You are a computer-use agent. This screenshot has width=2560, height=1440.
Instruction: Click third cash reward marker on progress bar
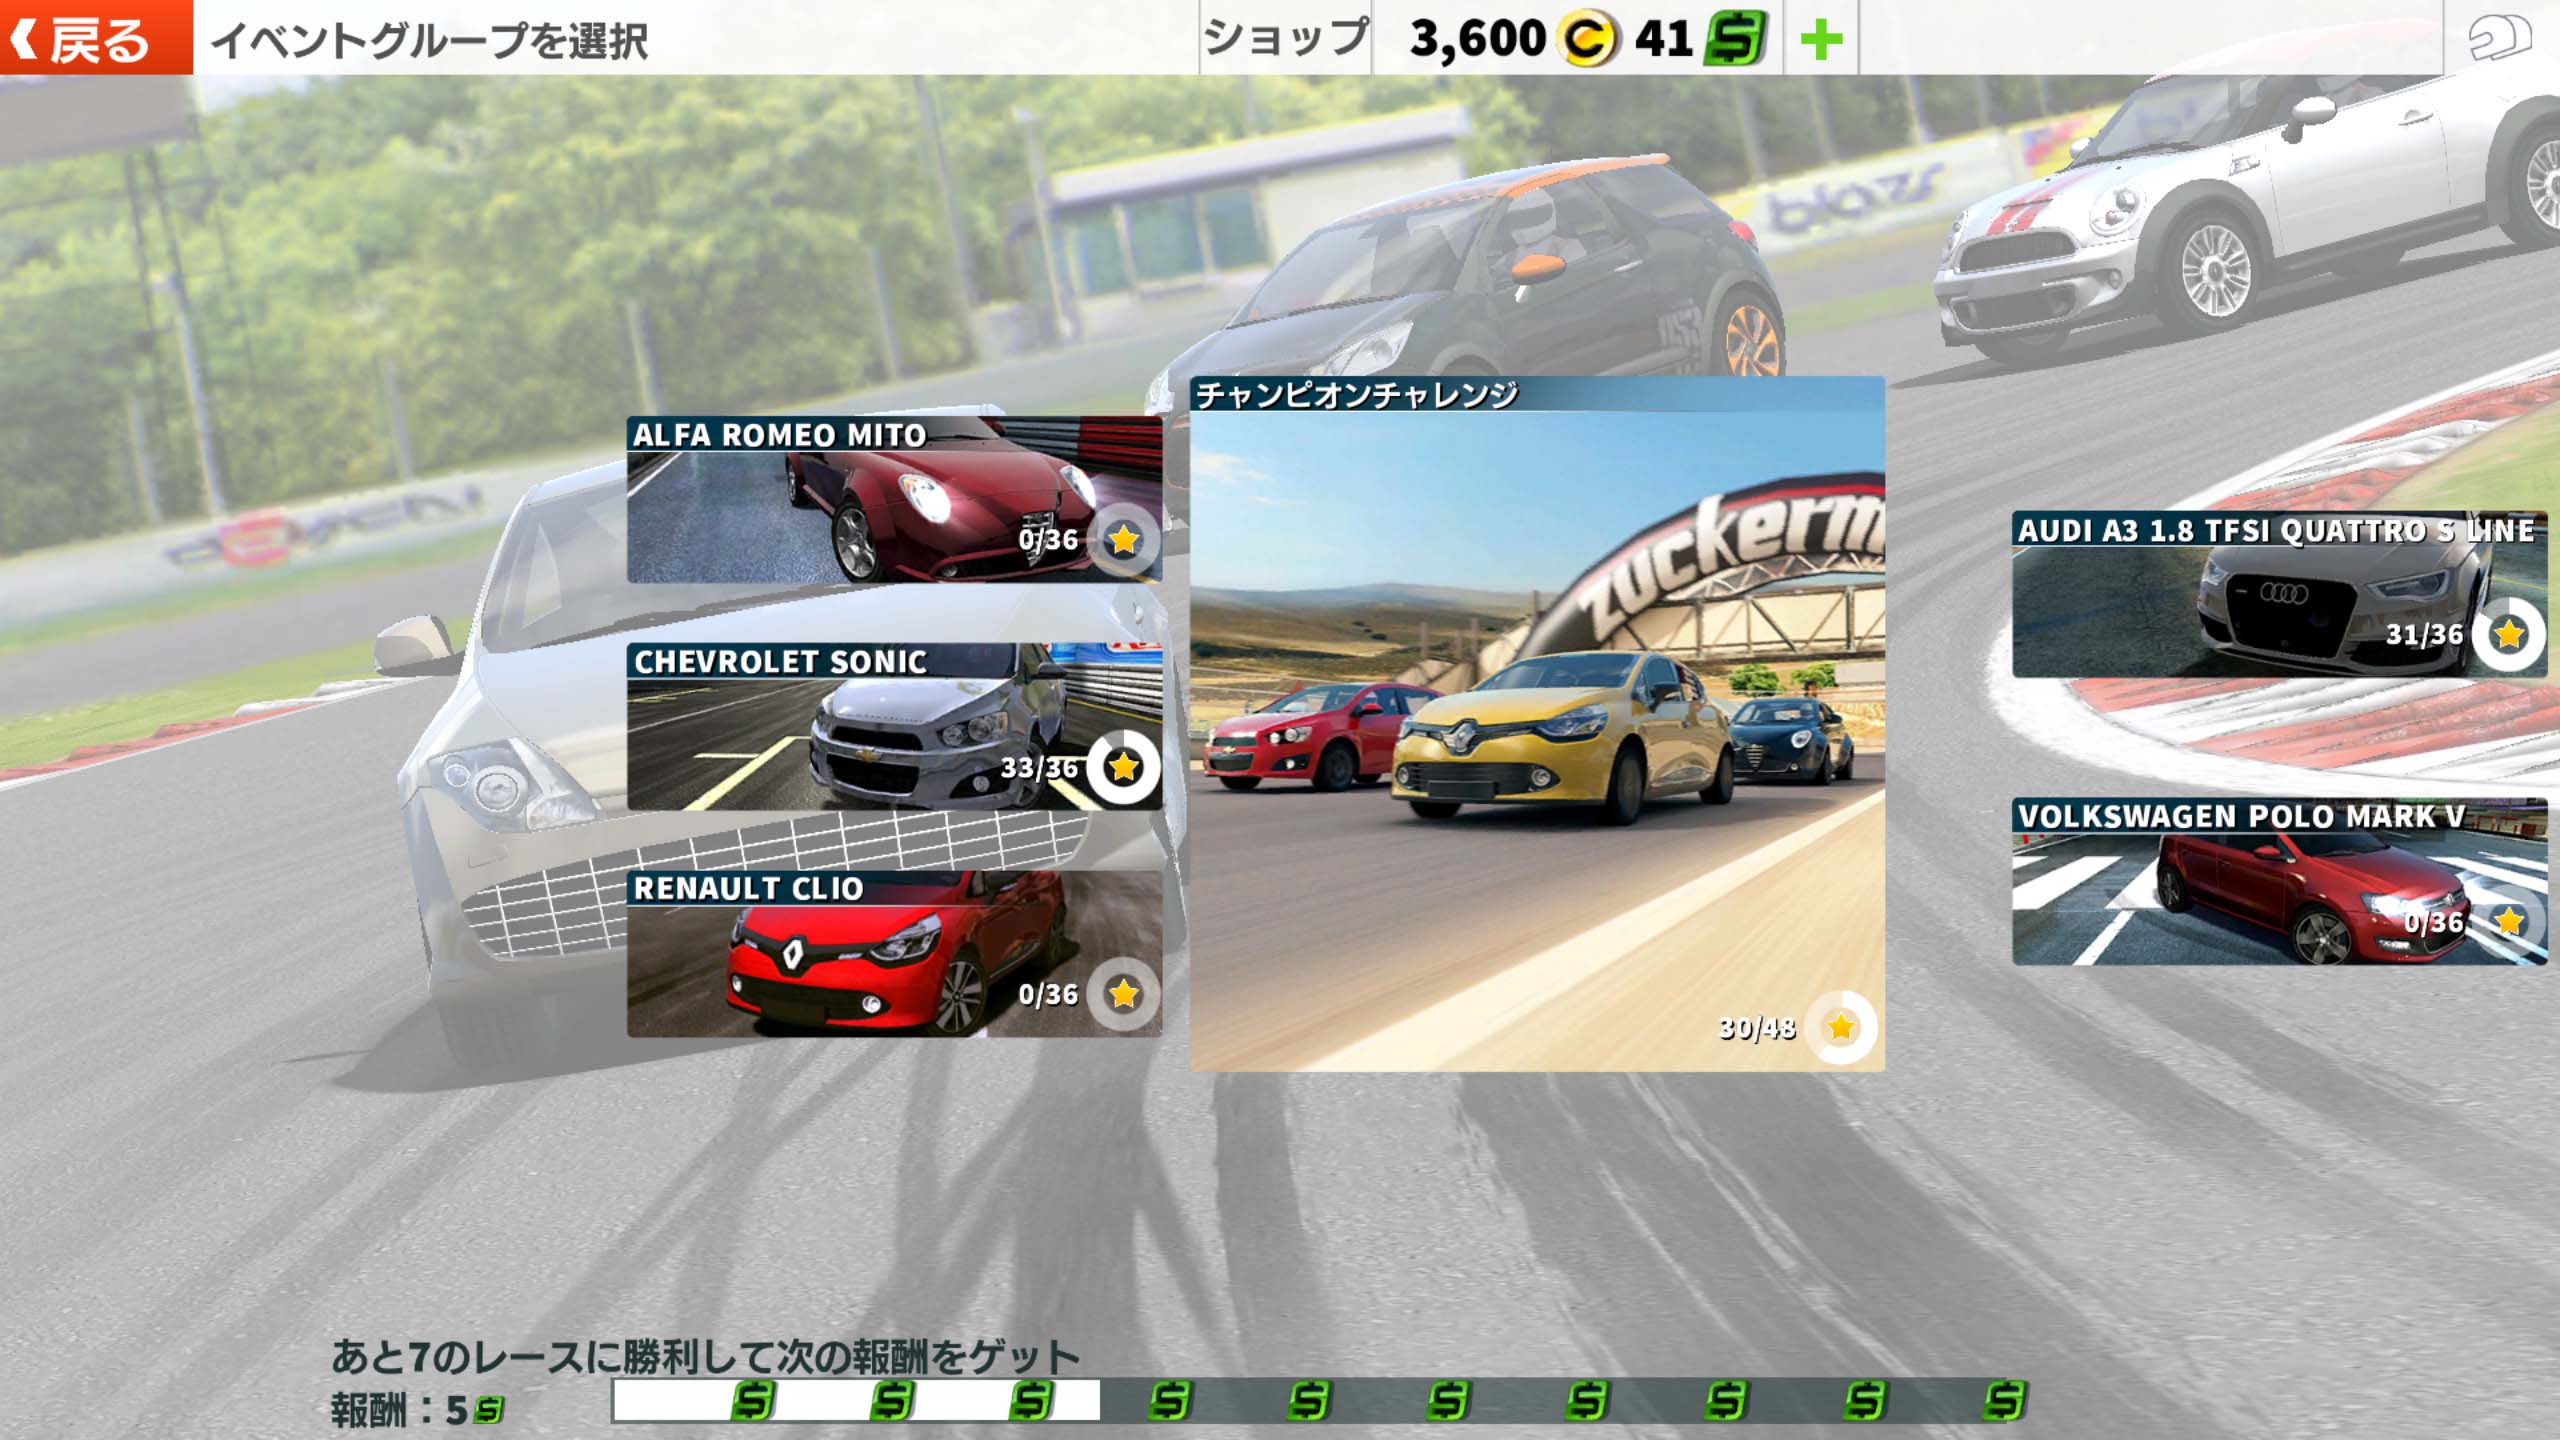click(x=1031, y=1401)
